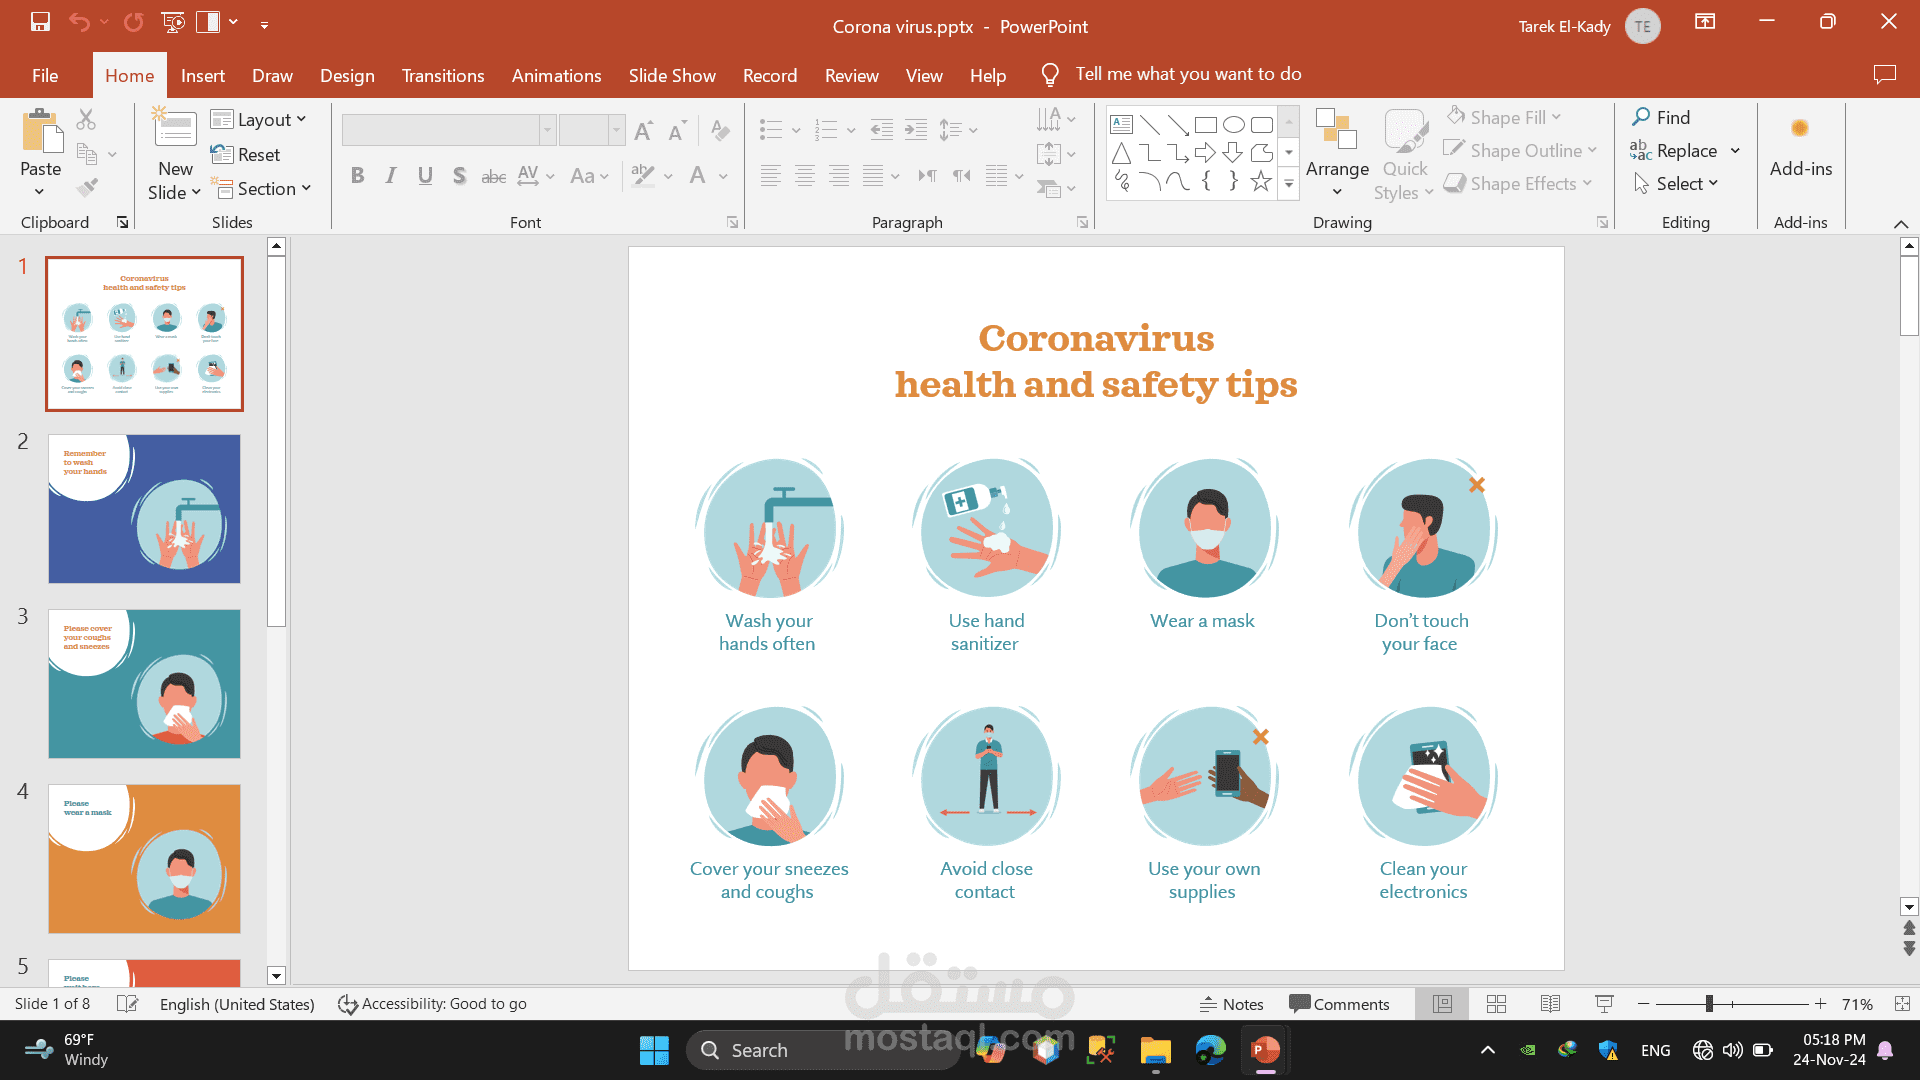Click the Windows Start button
1920x1080 pixels.
click(x=654, y=1050)
